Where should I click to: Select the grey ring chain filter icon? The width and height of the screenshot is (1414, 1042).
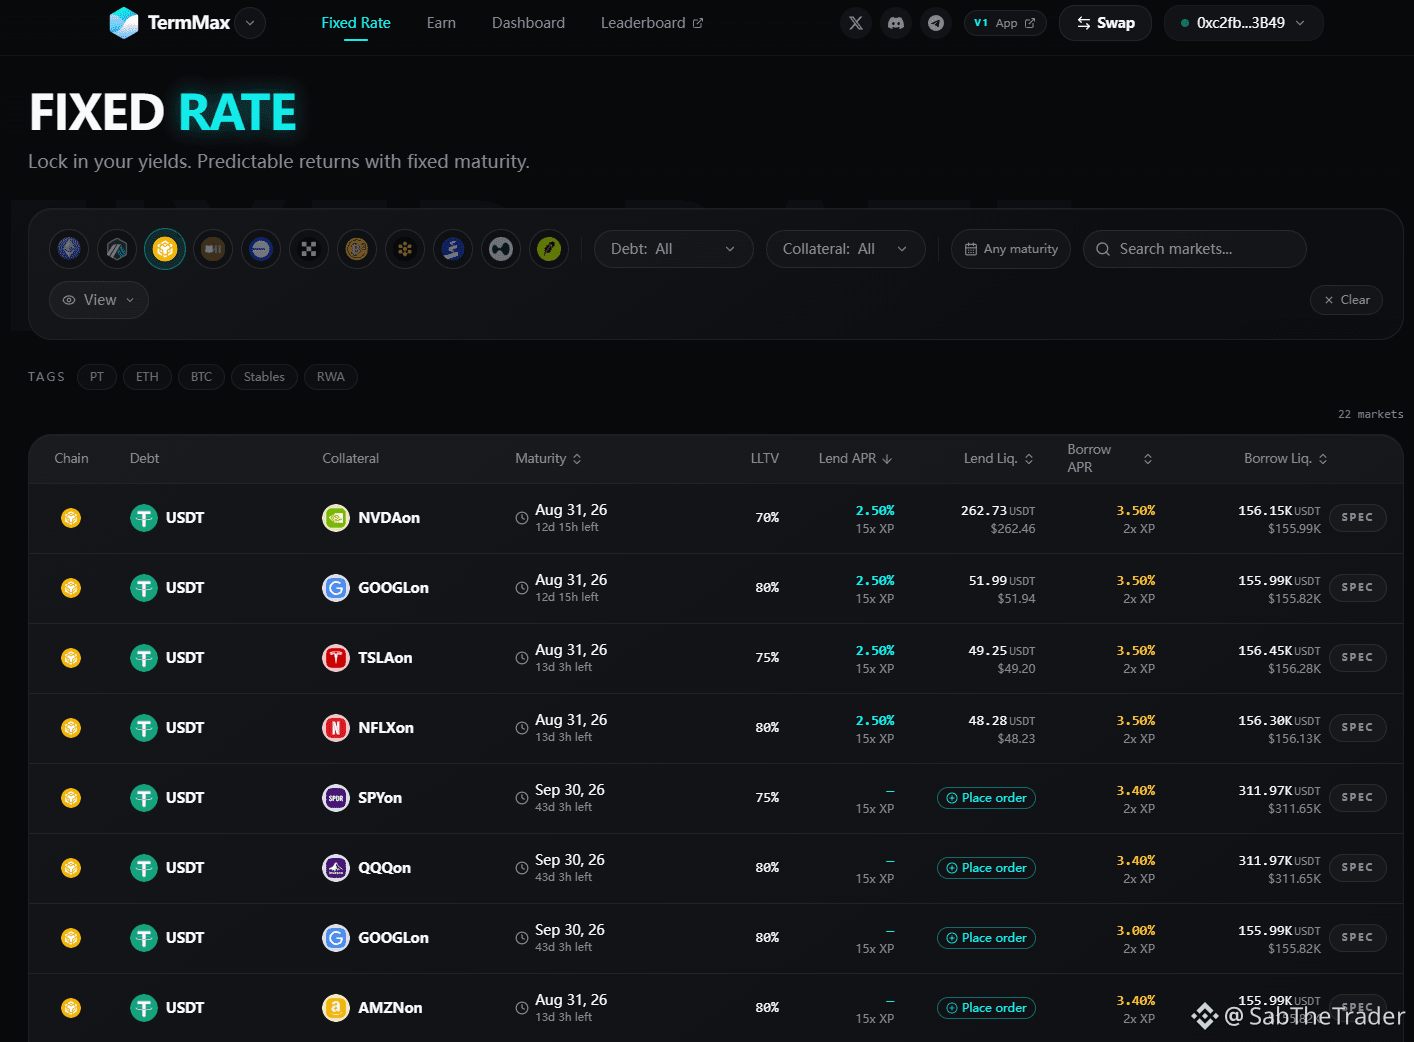[x=501, y=249]
